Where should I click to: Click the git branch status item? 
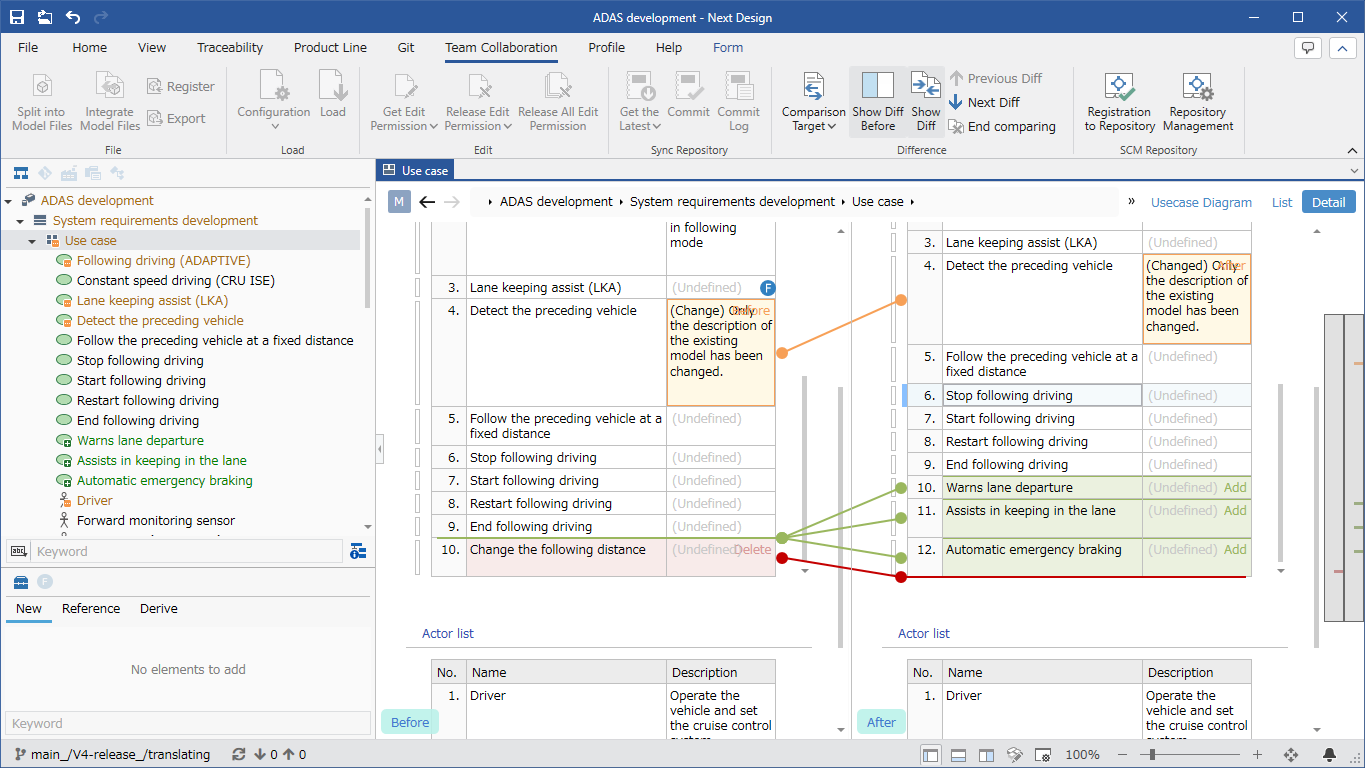(111, 755)
